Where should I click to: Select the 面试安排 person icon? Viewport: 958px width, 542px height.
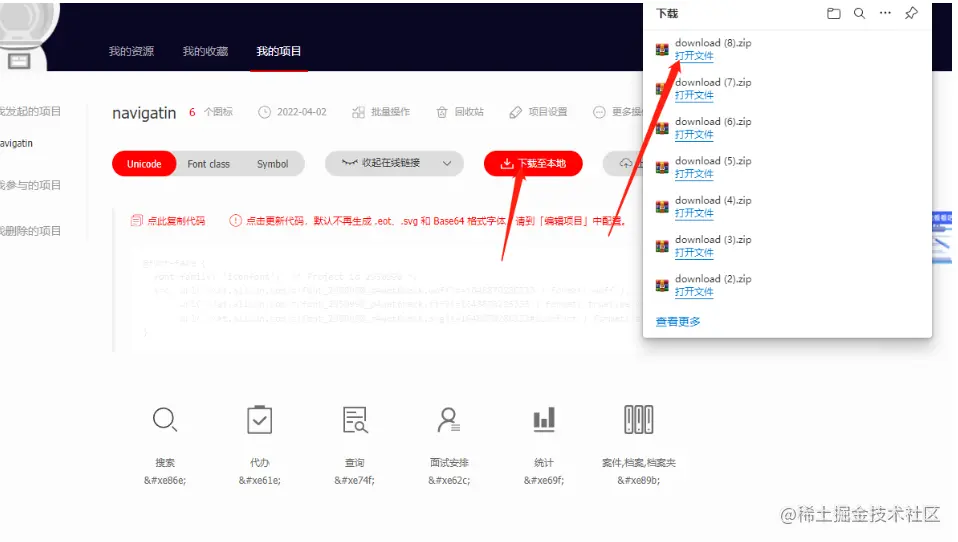tap(449, 420)
